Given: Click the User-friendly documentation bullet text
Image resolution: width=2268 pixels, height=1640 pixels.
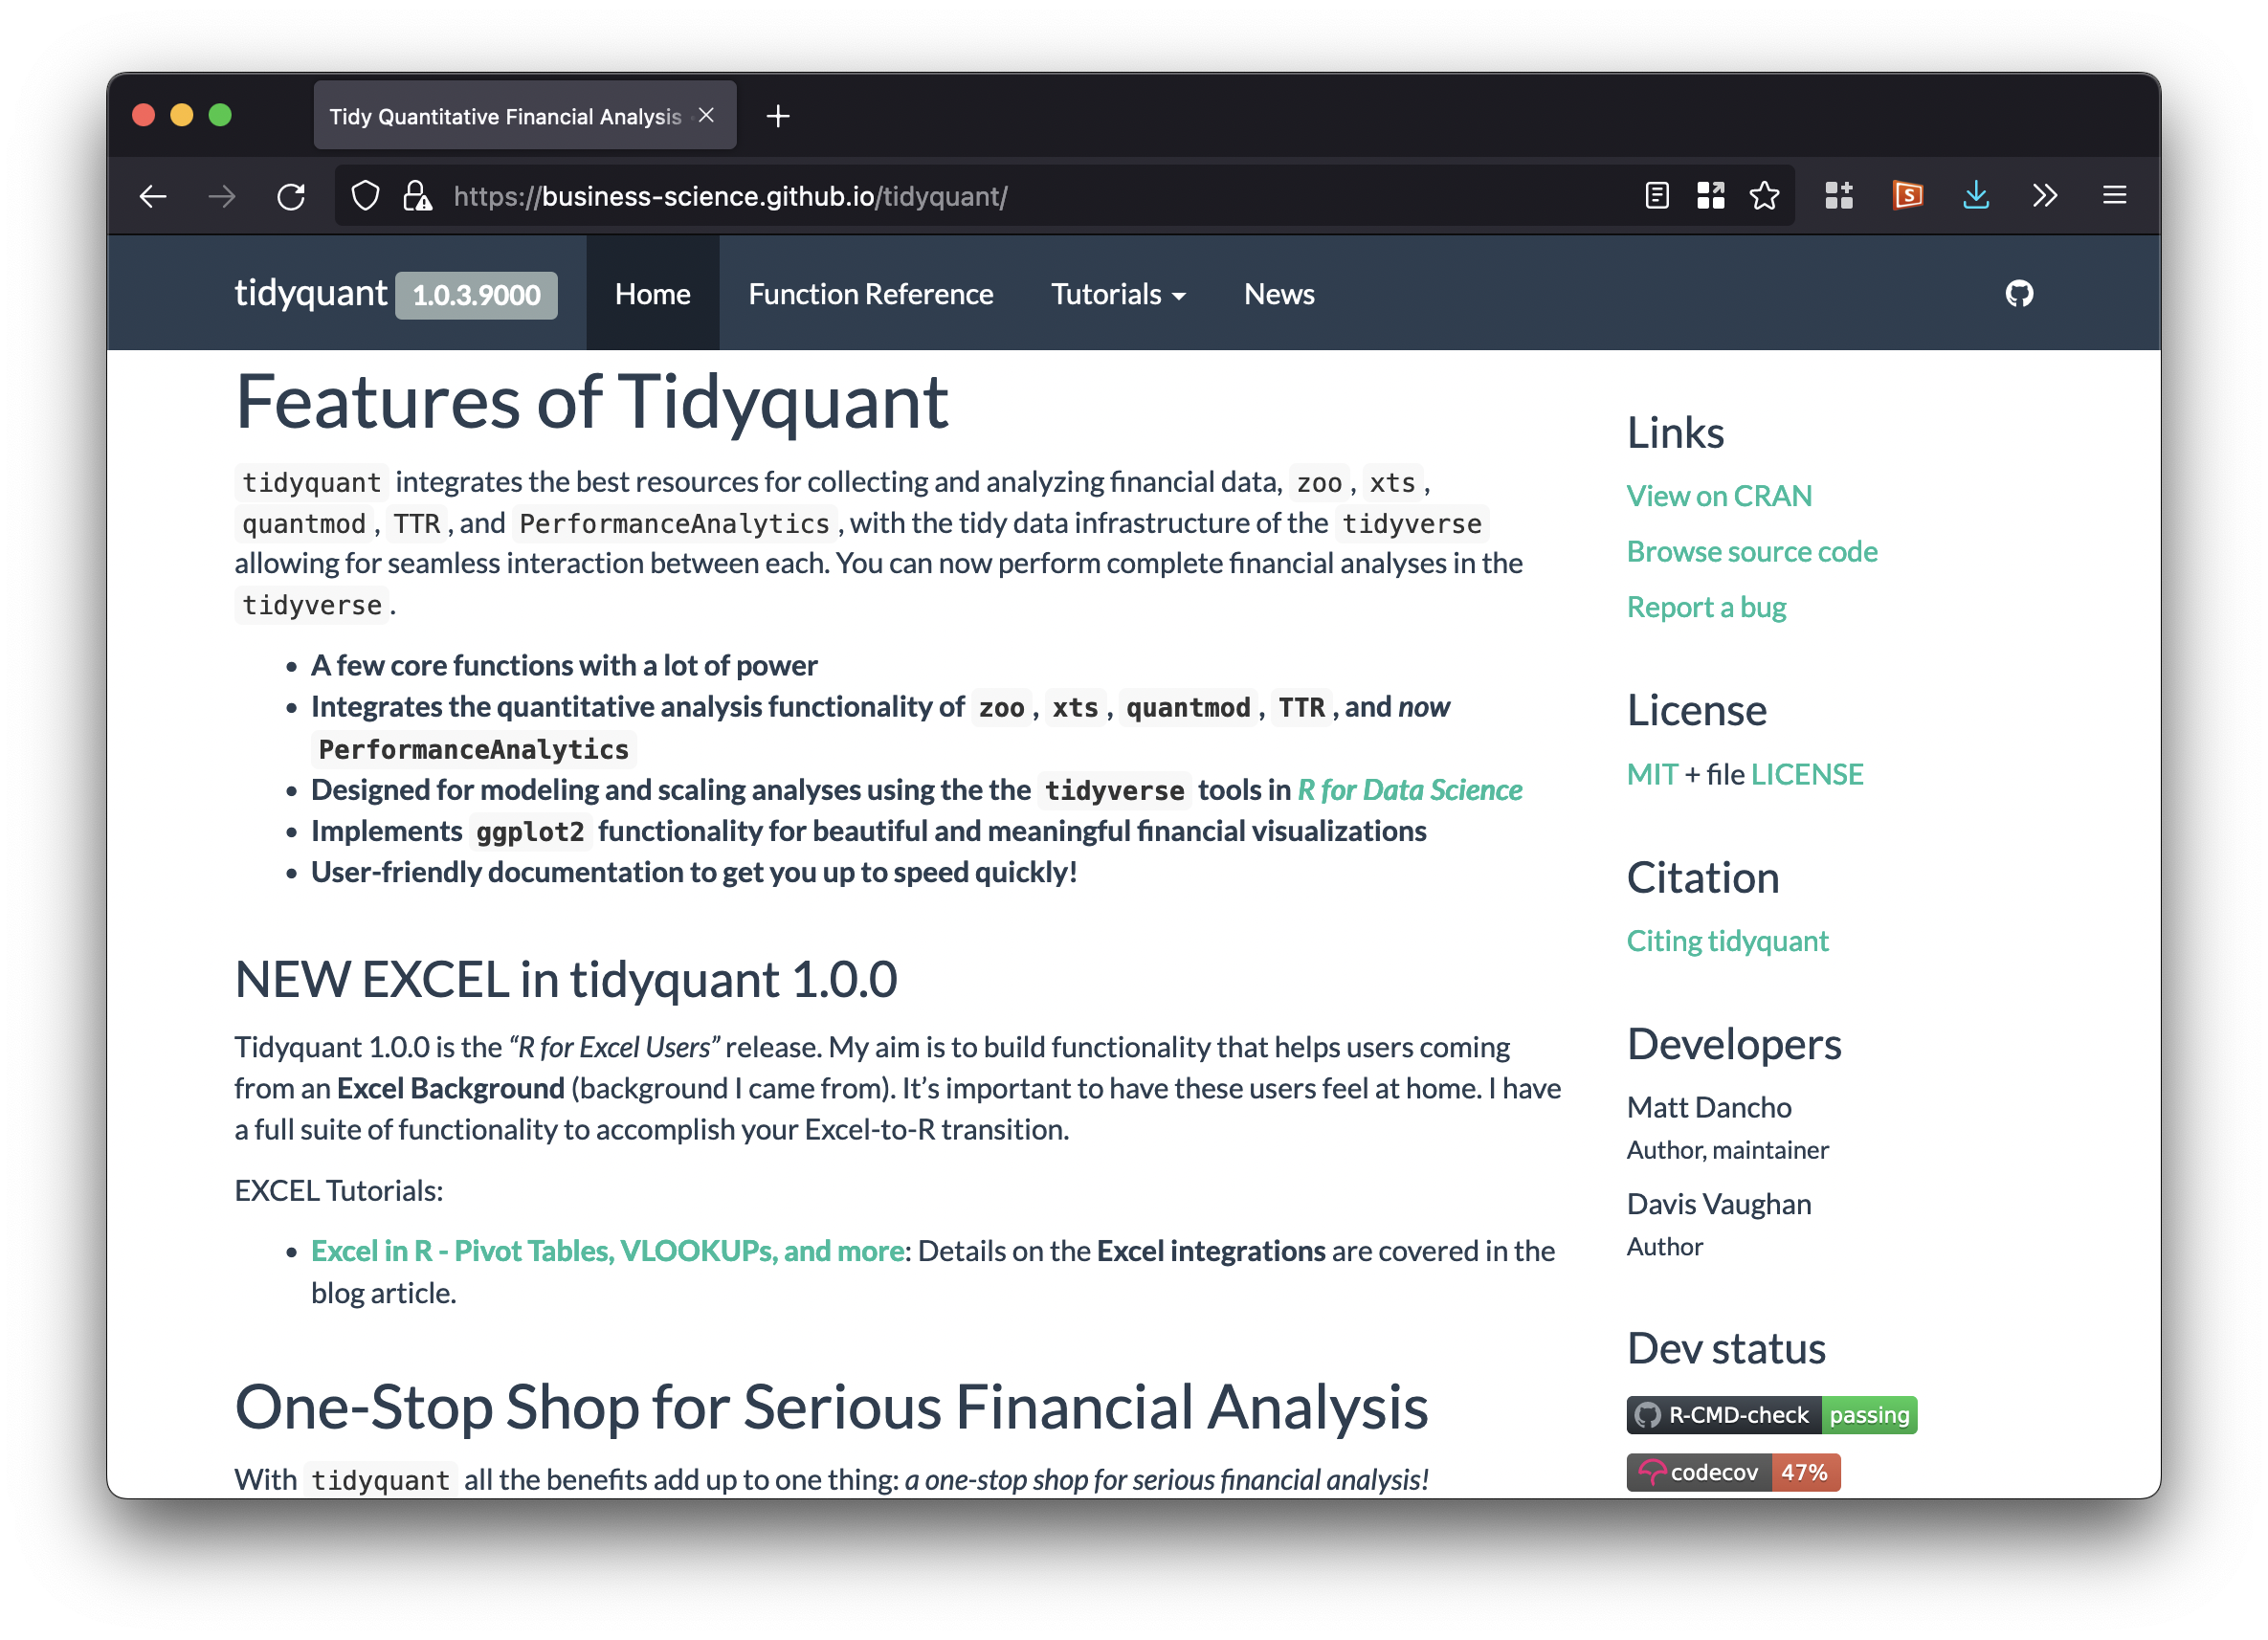Looking at the screenshot, I should 694,873.
